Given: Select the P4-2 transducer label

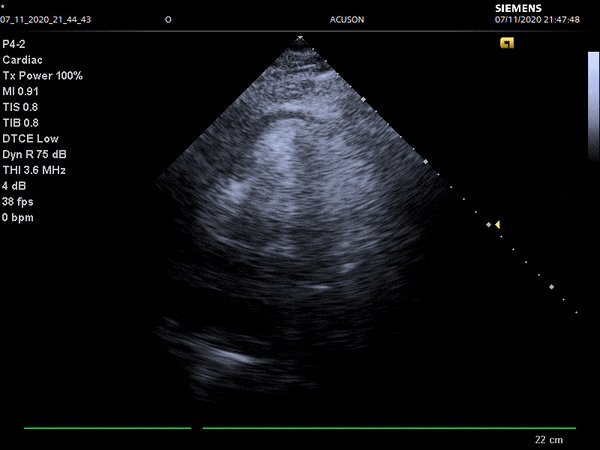Looking at the screenshot, I should (x=14, y=44).
